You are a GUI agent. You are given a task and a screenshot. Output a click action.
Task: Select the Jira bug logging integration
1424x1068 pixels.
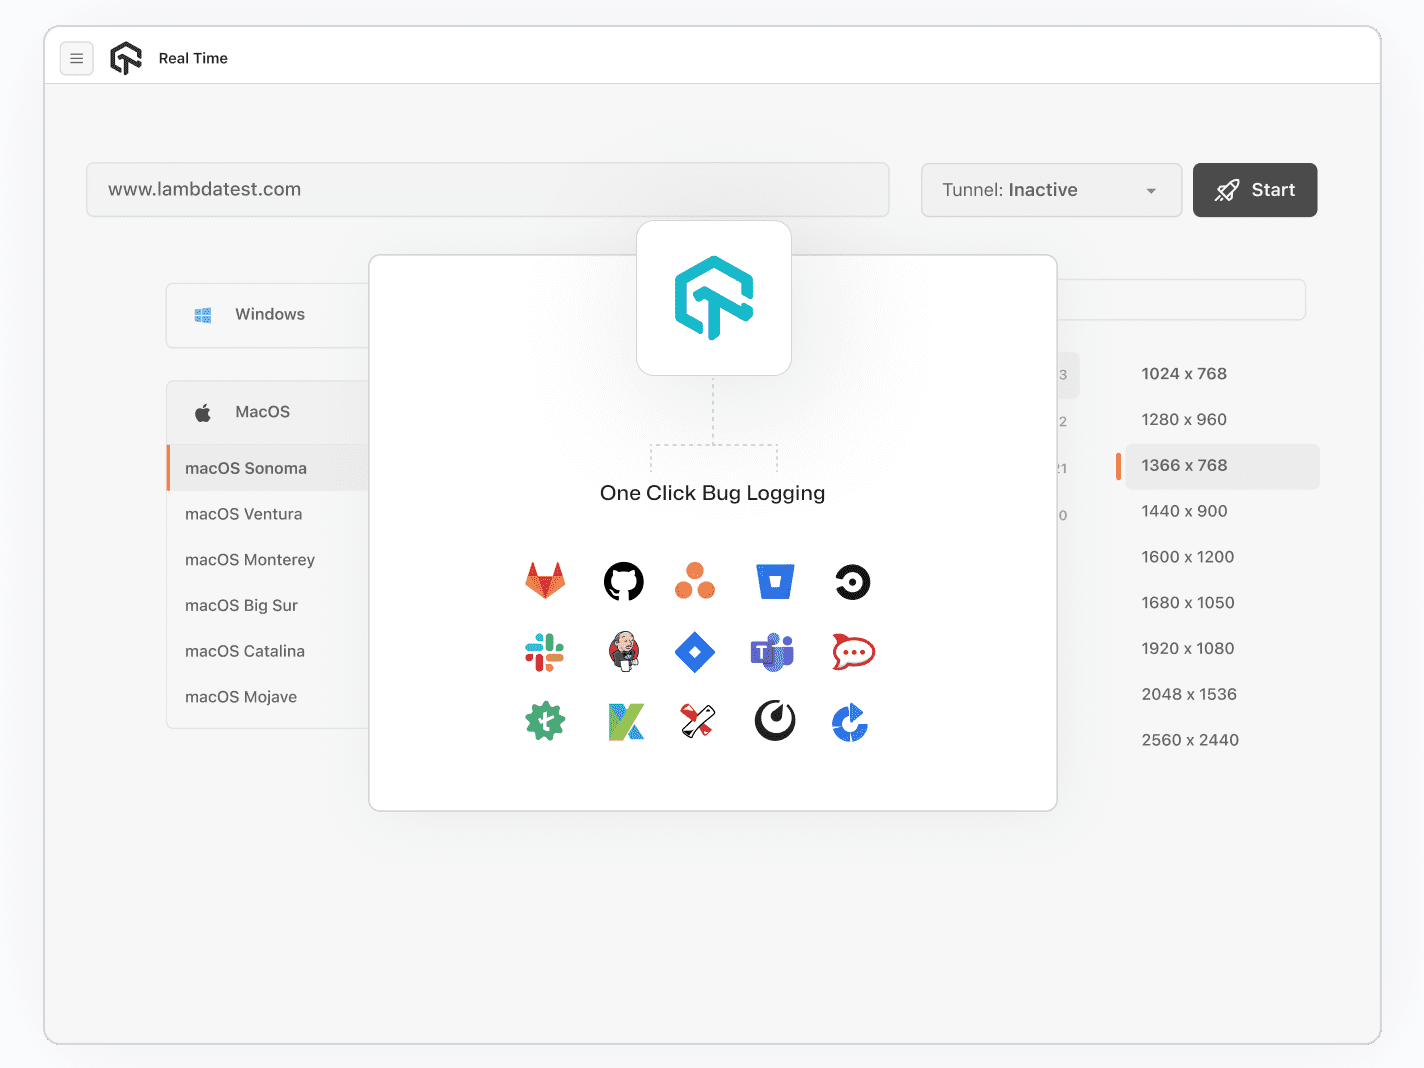tap(695, 651)
